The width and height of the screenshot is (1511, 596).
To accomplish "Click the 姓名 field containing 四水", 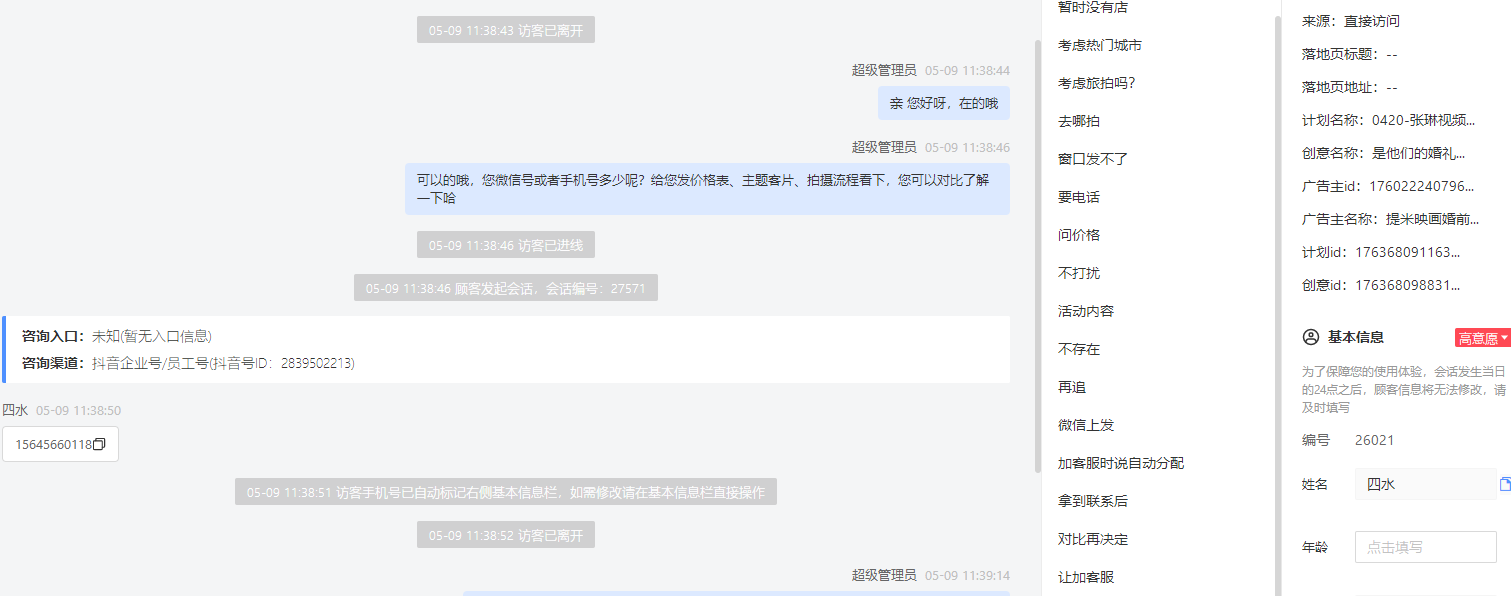I will tap(1425, 484).
